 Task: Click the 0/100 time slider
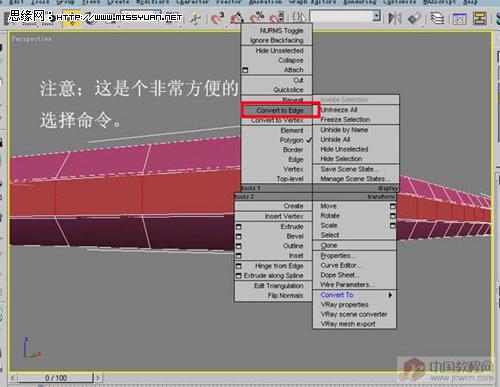pyautogui.click(x=56, y=378)
